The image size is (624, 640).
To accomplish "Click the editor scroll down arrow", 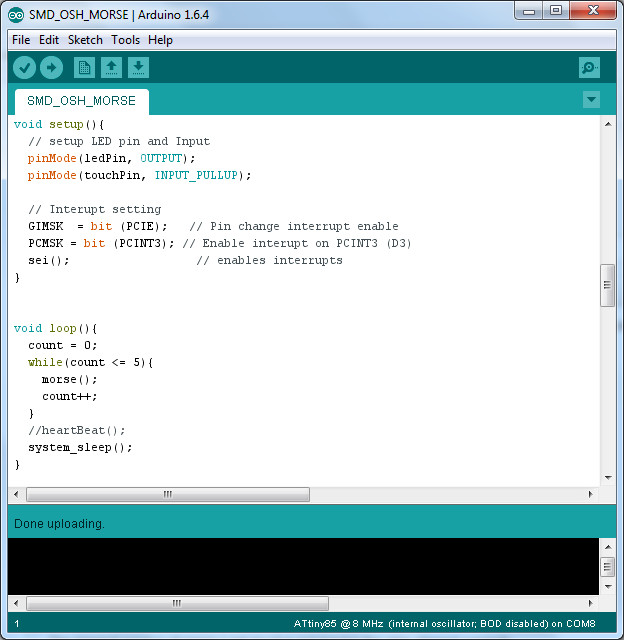I will [608, 477].
